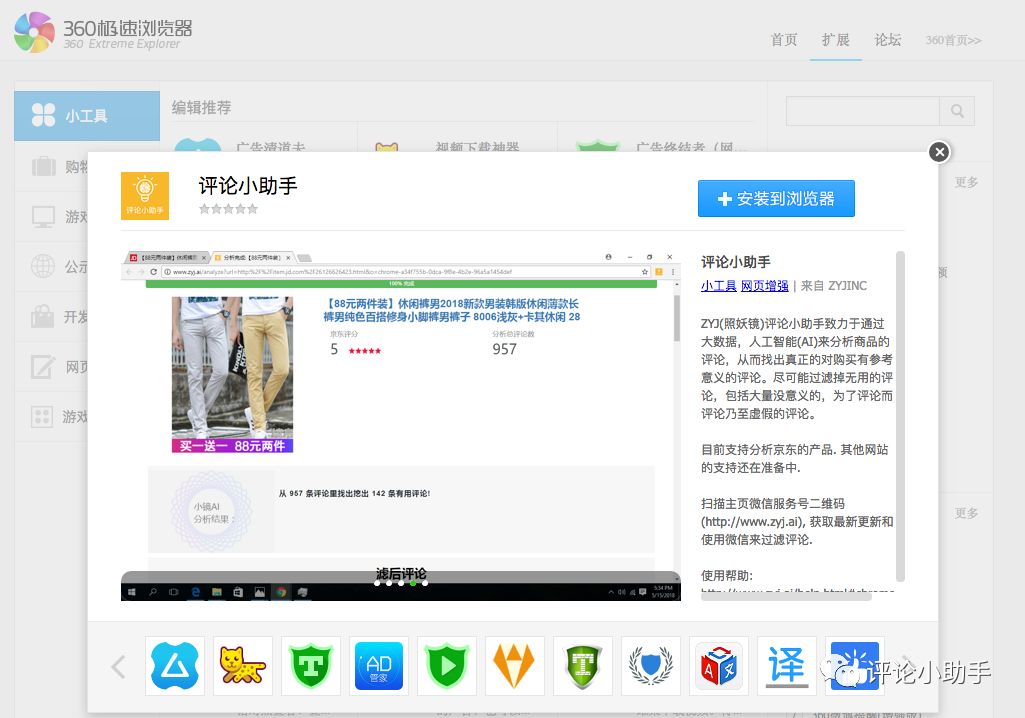Click the 使用帮助: text in the description
The image size is (1025, 718).
[x=727, y=575]
